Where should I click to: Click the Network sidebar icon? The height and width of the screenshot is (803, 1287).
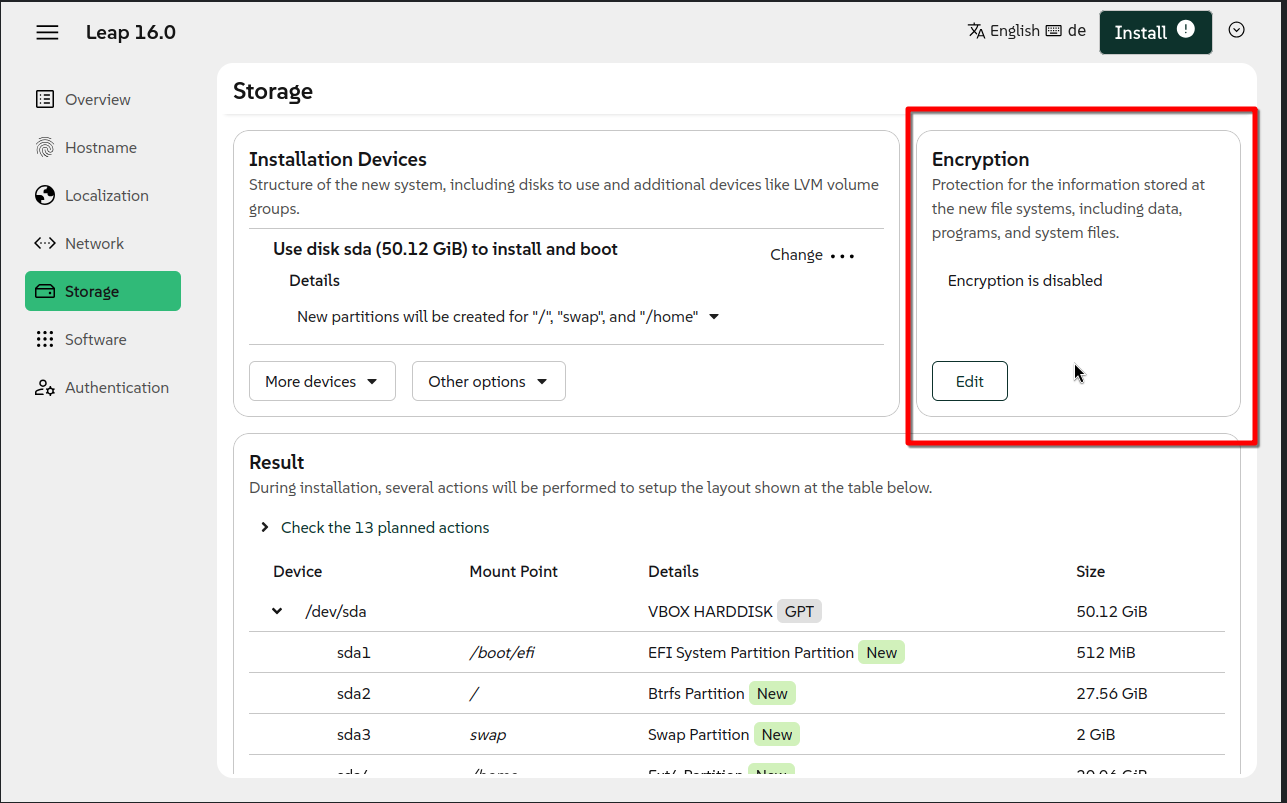[45, 243]
